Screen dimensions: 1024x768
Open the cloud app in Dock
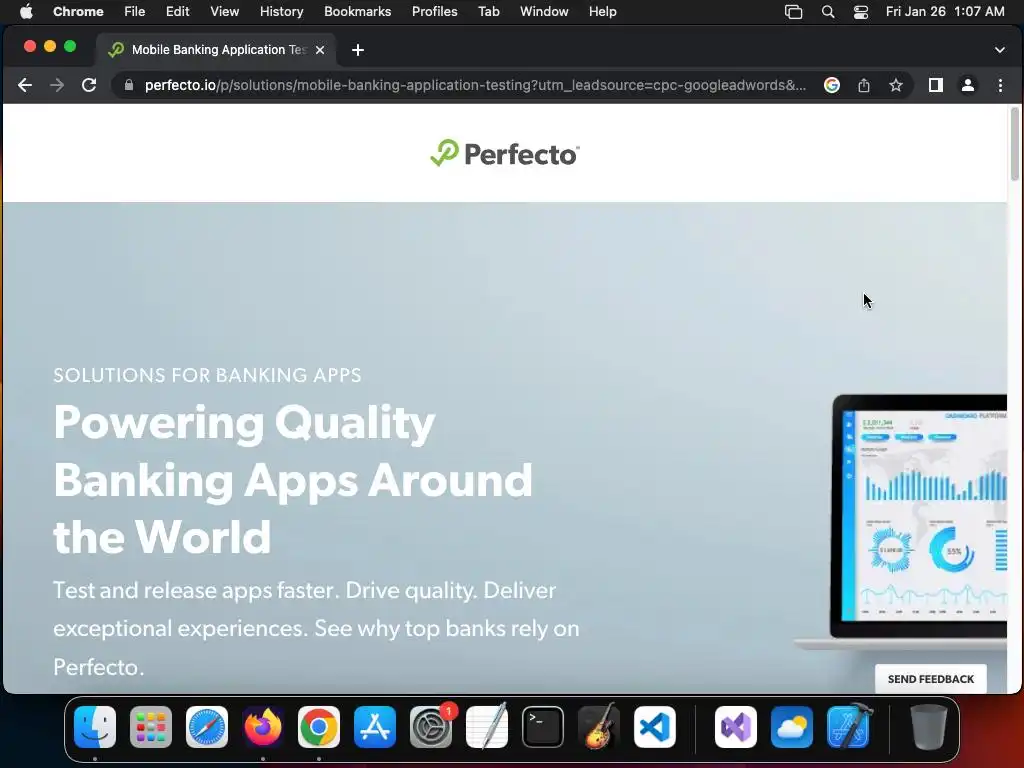pyautogui.click(x=792, y=726)
